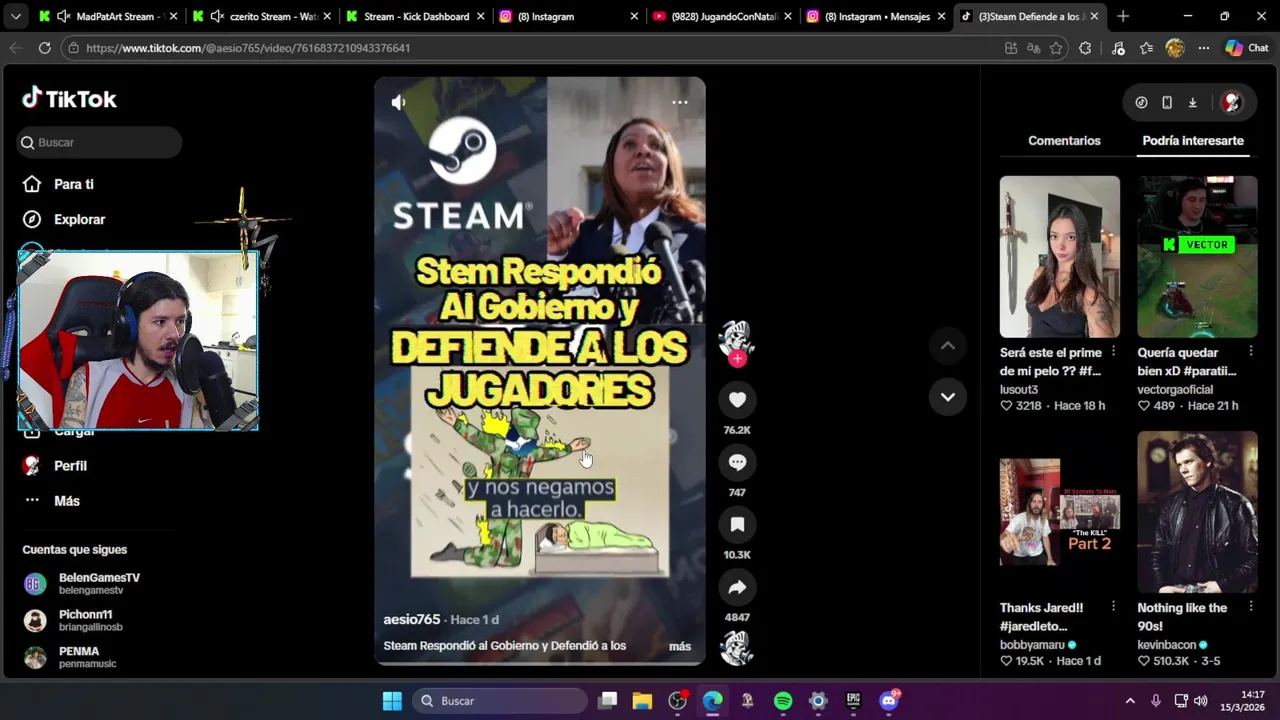Show hidden system tray icons
This screenshot has height=720, width=1280.
tap(1130, 701)
